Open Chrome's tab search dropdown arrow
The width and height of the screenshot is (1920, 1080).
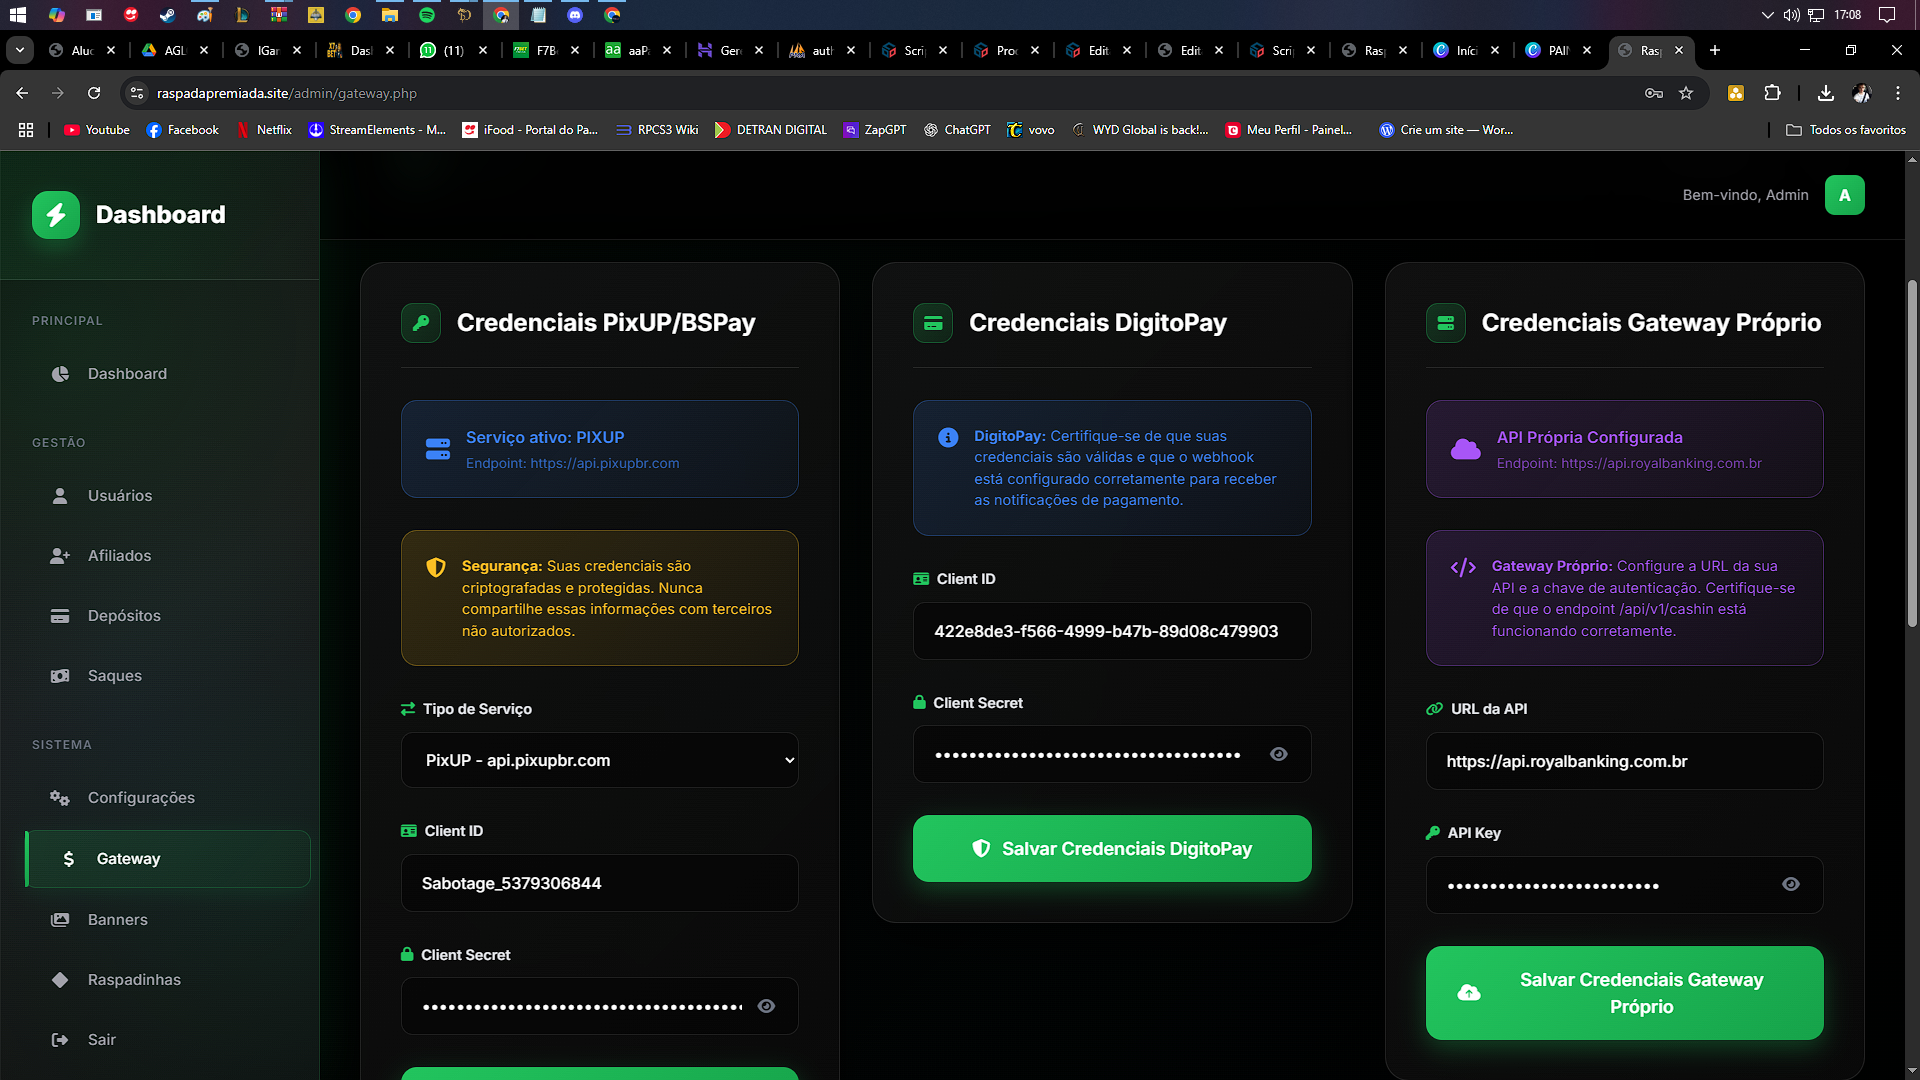(x=20, y=50)
